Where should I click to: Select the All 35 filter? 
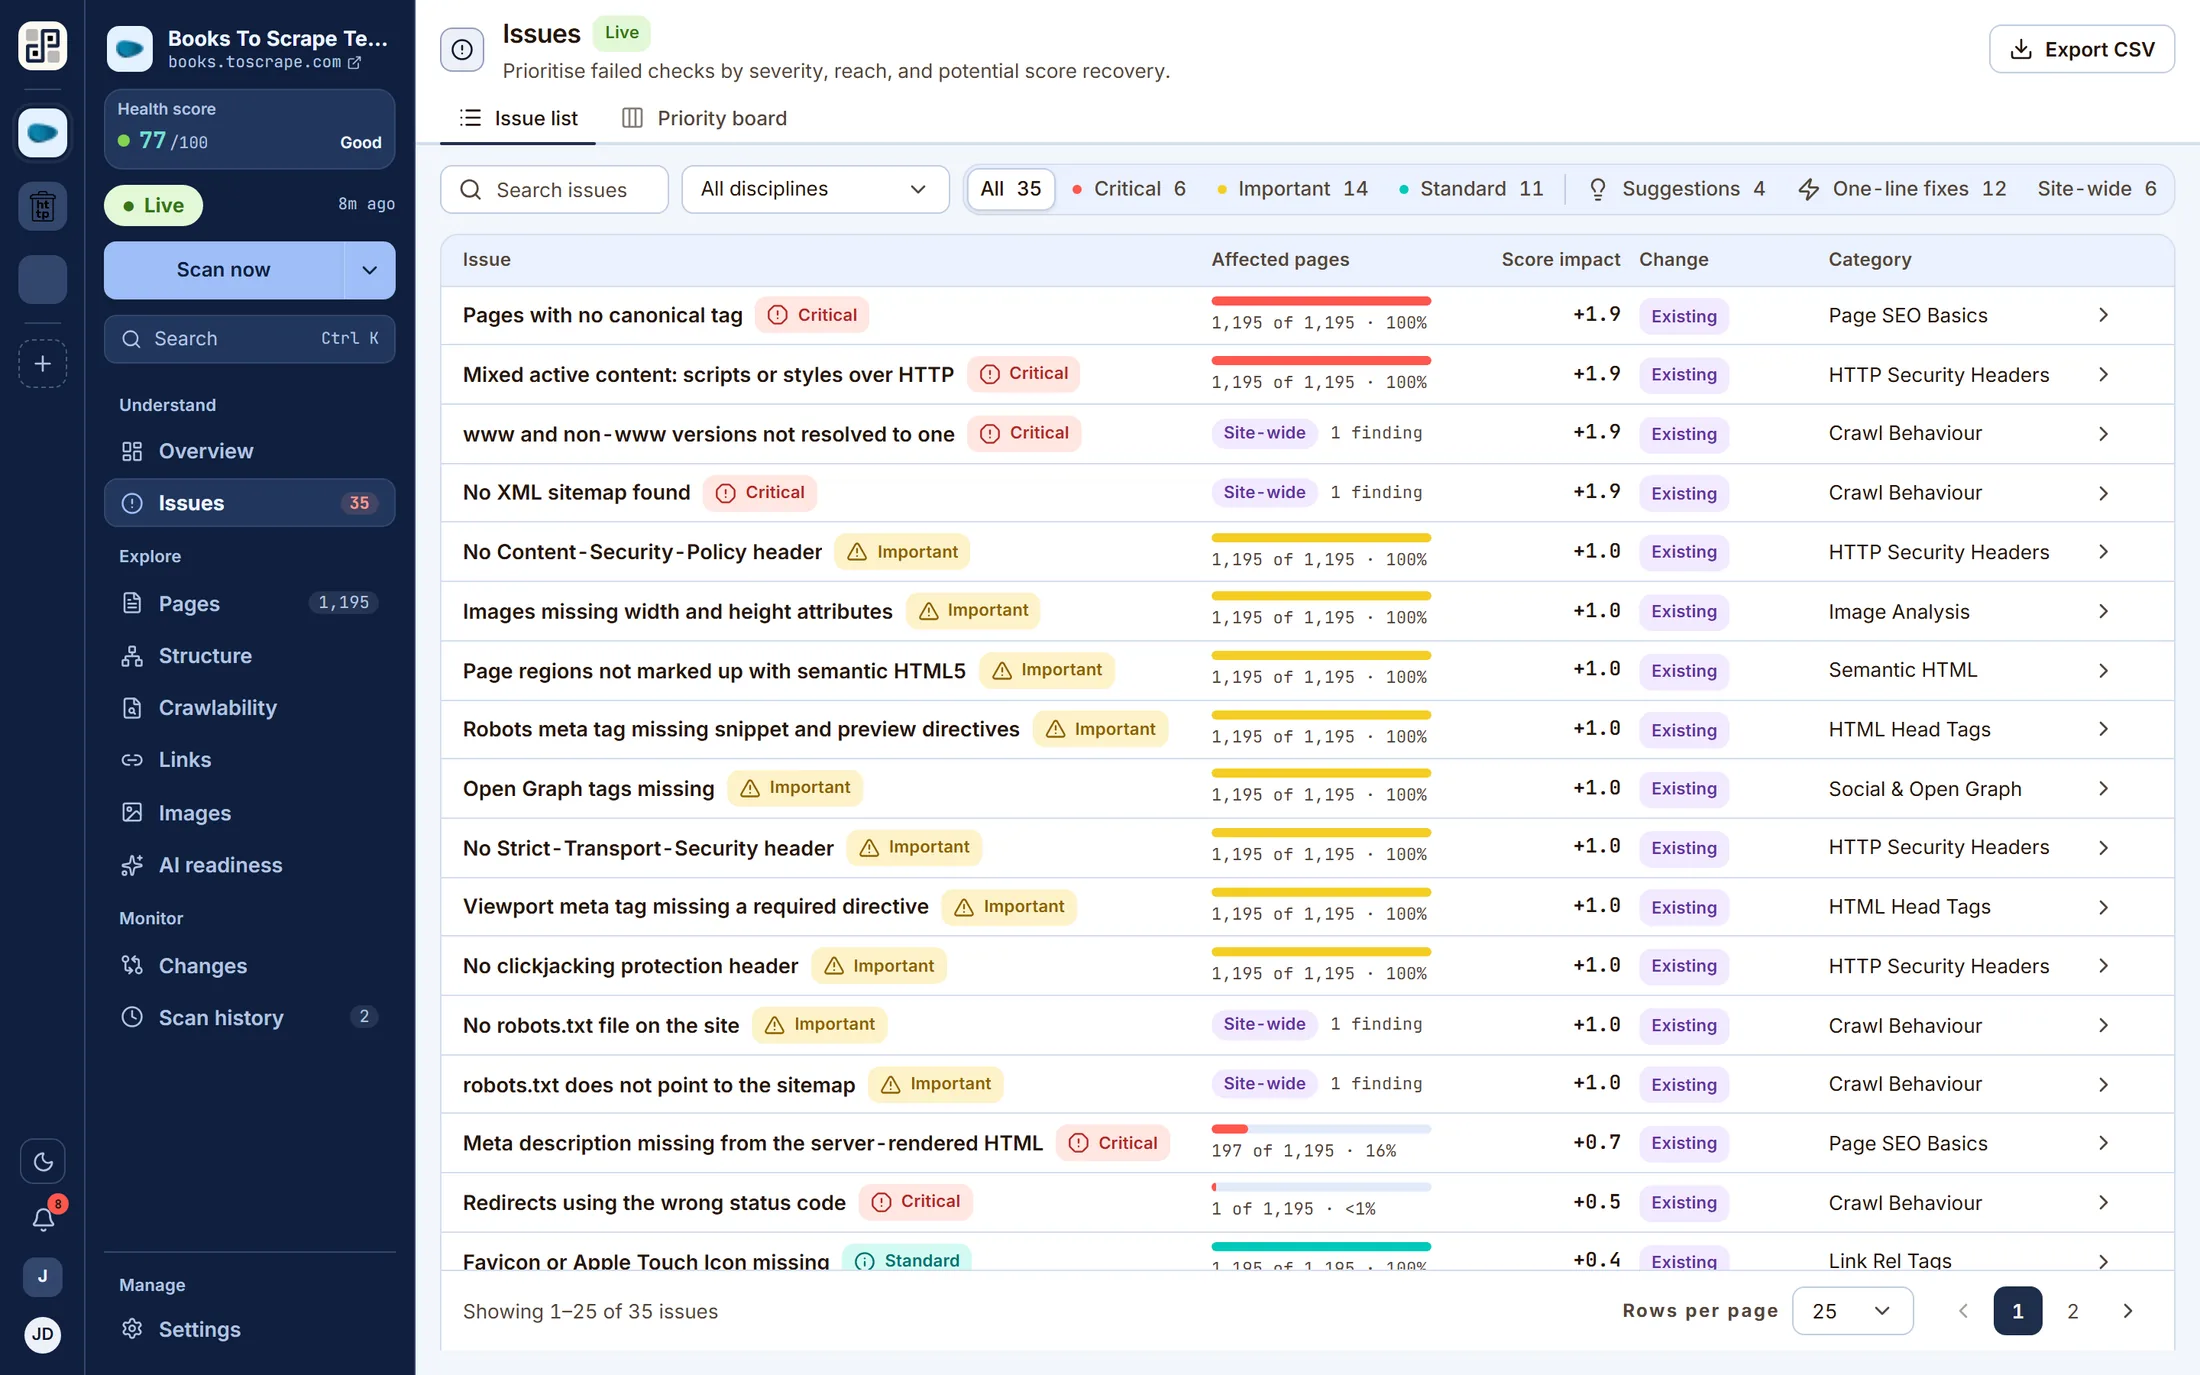[x=1010, y=189]
